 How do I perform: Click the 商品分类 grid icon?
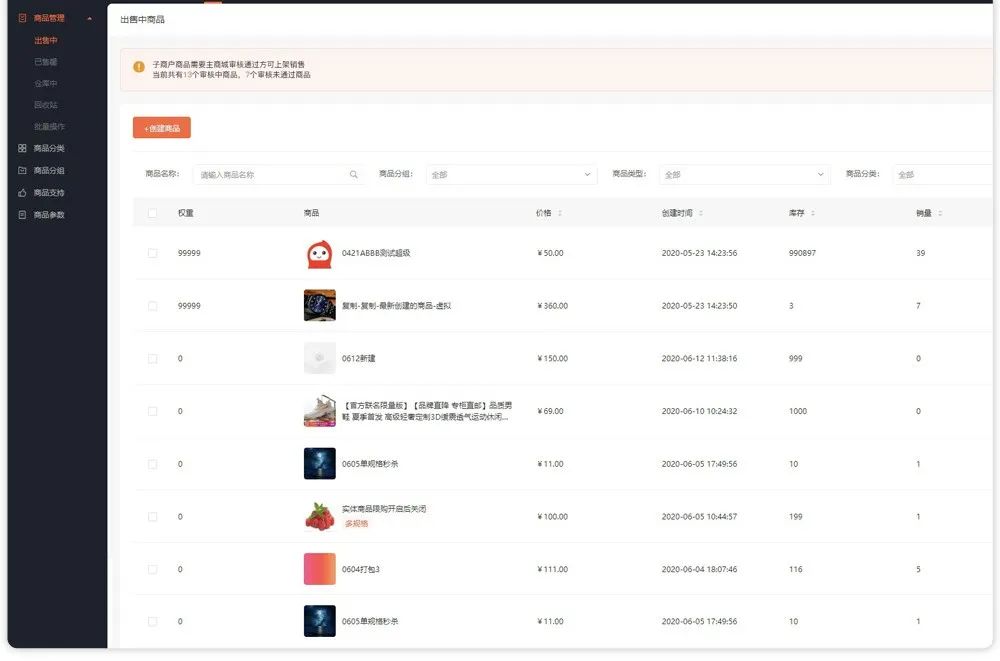(x=22, y=148)
